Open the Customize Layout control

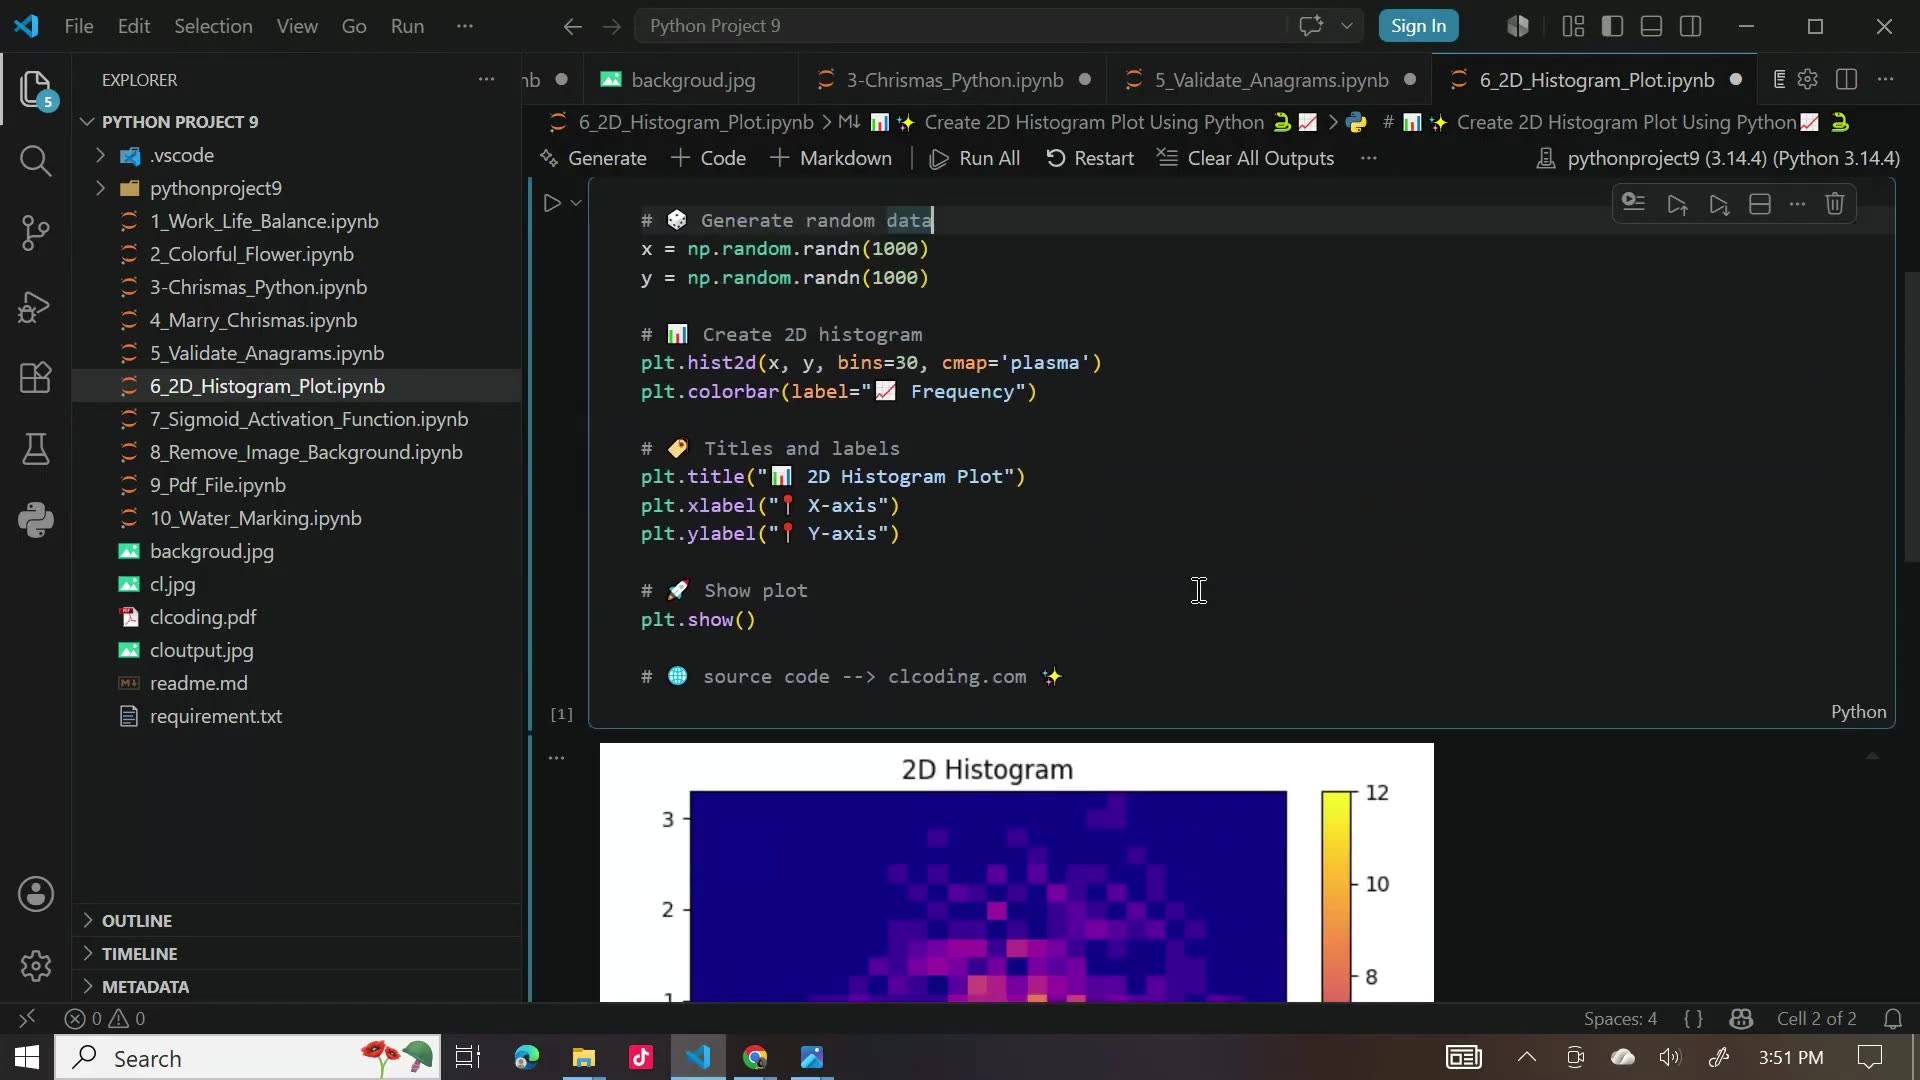tap(1573, 26)
